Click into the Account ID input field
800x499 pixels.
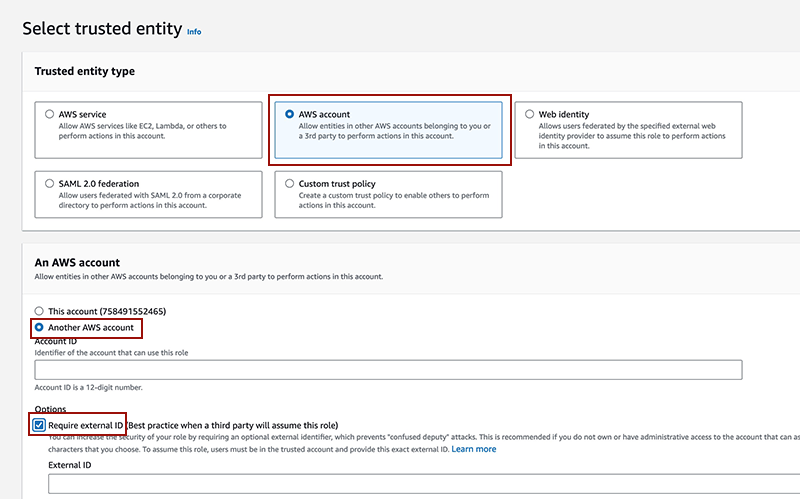(388, 370)
